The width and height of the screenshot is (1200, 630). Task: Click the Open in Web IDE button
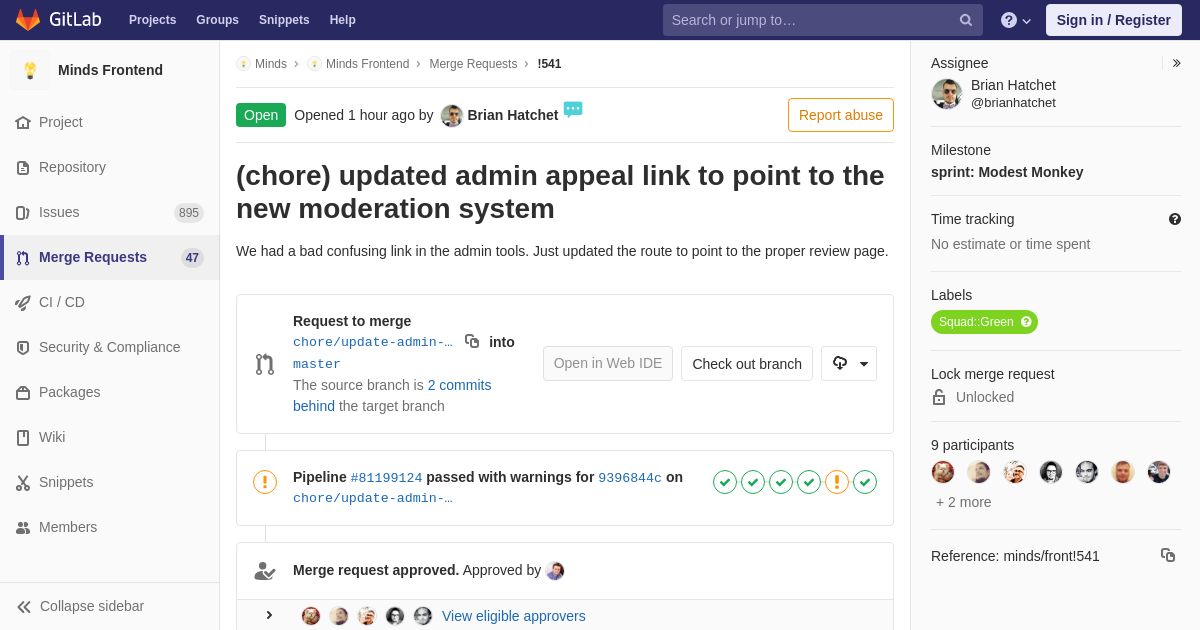(x=608, y=364)
